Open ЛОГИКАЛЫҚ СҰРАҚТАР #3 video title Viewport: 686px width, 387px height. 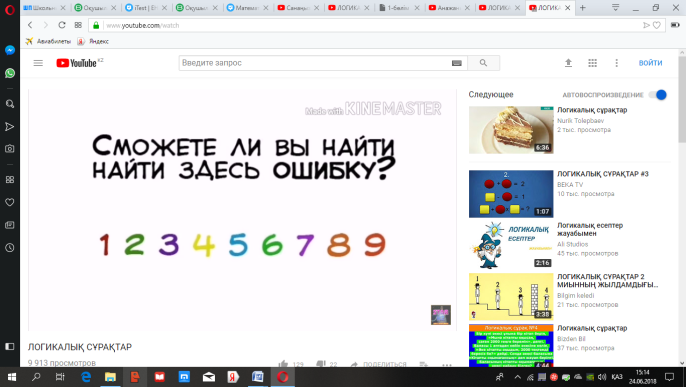(x=602, y=174)
